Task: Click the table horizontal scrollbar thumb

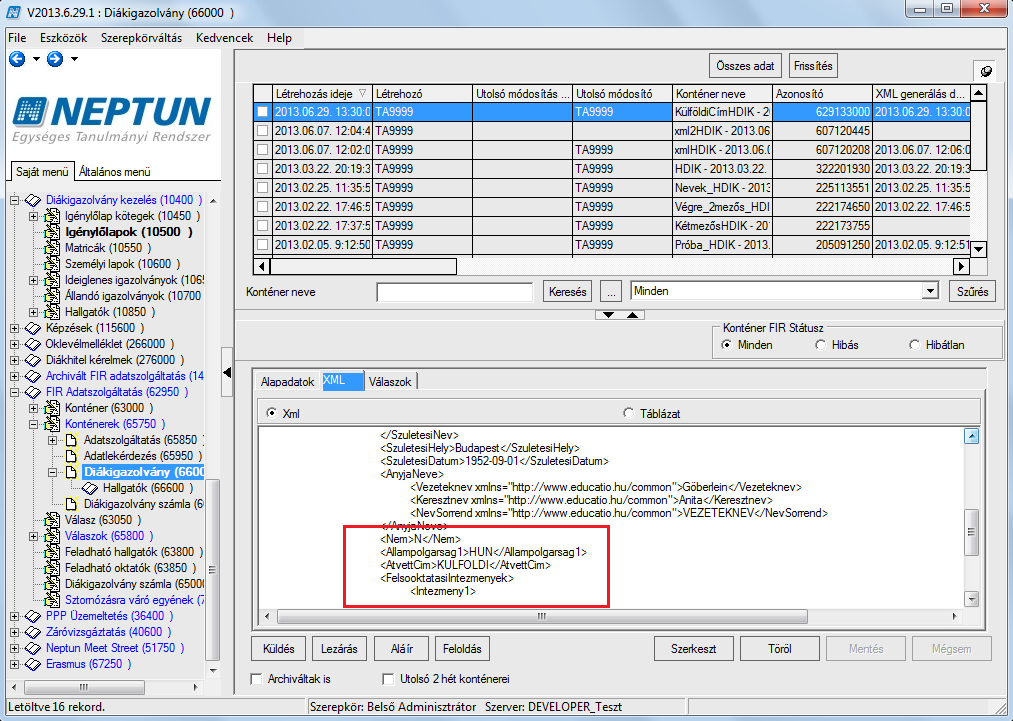Action: click(x=363, y=266)
